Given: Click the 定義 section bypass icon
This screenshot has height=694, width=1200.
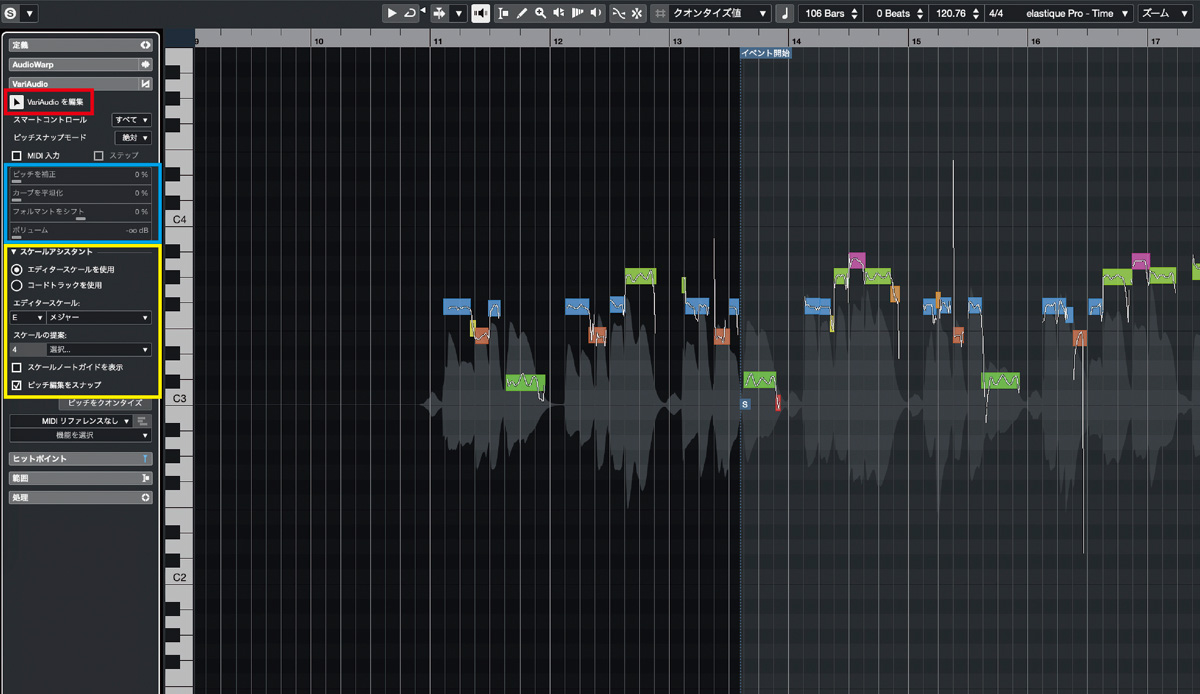Looking at the screenshot, I should click(x=146, y=45).
